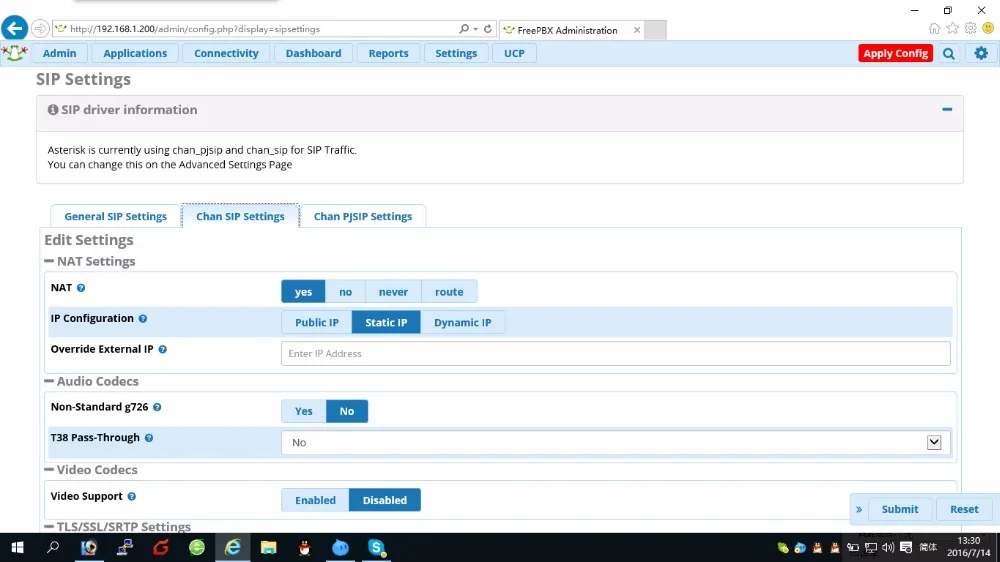Screen dimensions: 1000x562
Task: Open the Applications menu
Action: (x=135, y=54)
